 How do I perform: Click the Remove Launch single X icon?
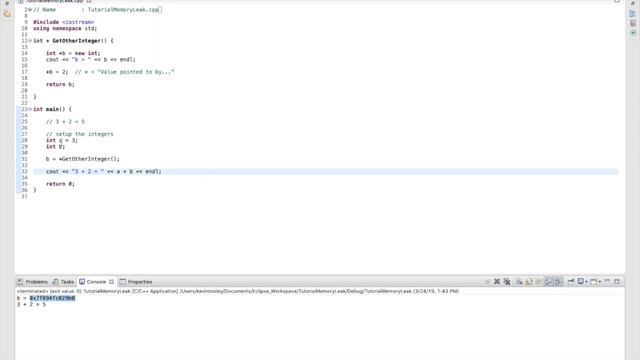497,282
